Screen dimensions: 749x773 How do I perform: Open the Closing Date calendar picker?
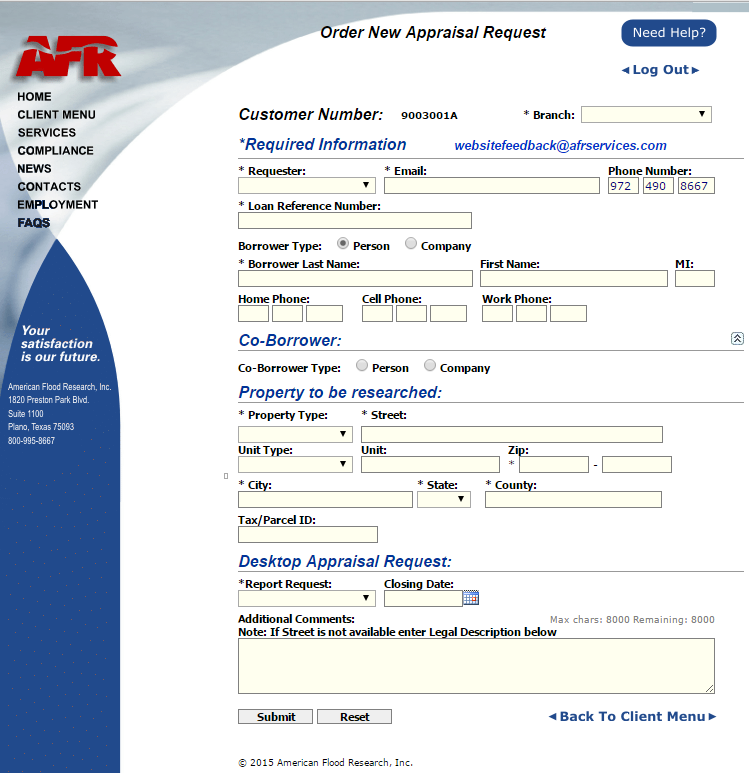(471, 598)
